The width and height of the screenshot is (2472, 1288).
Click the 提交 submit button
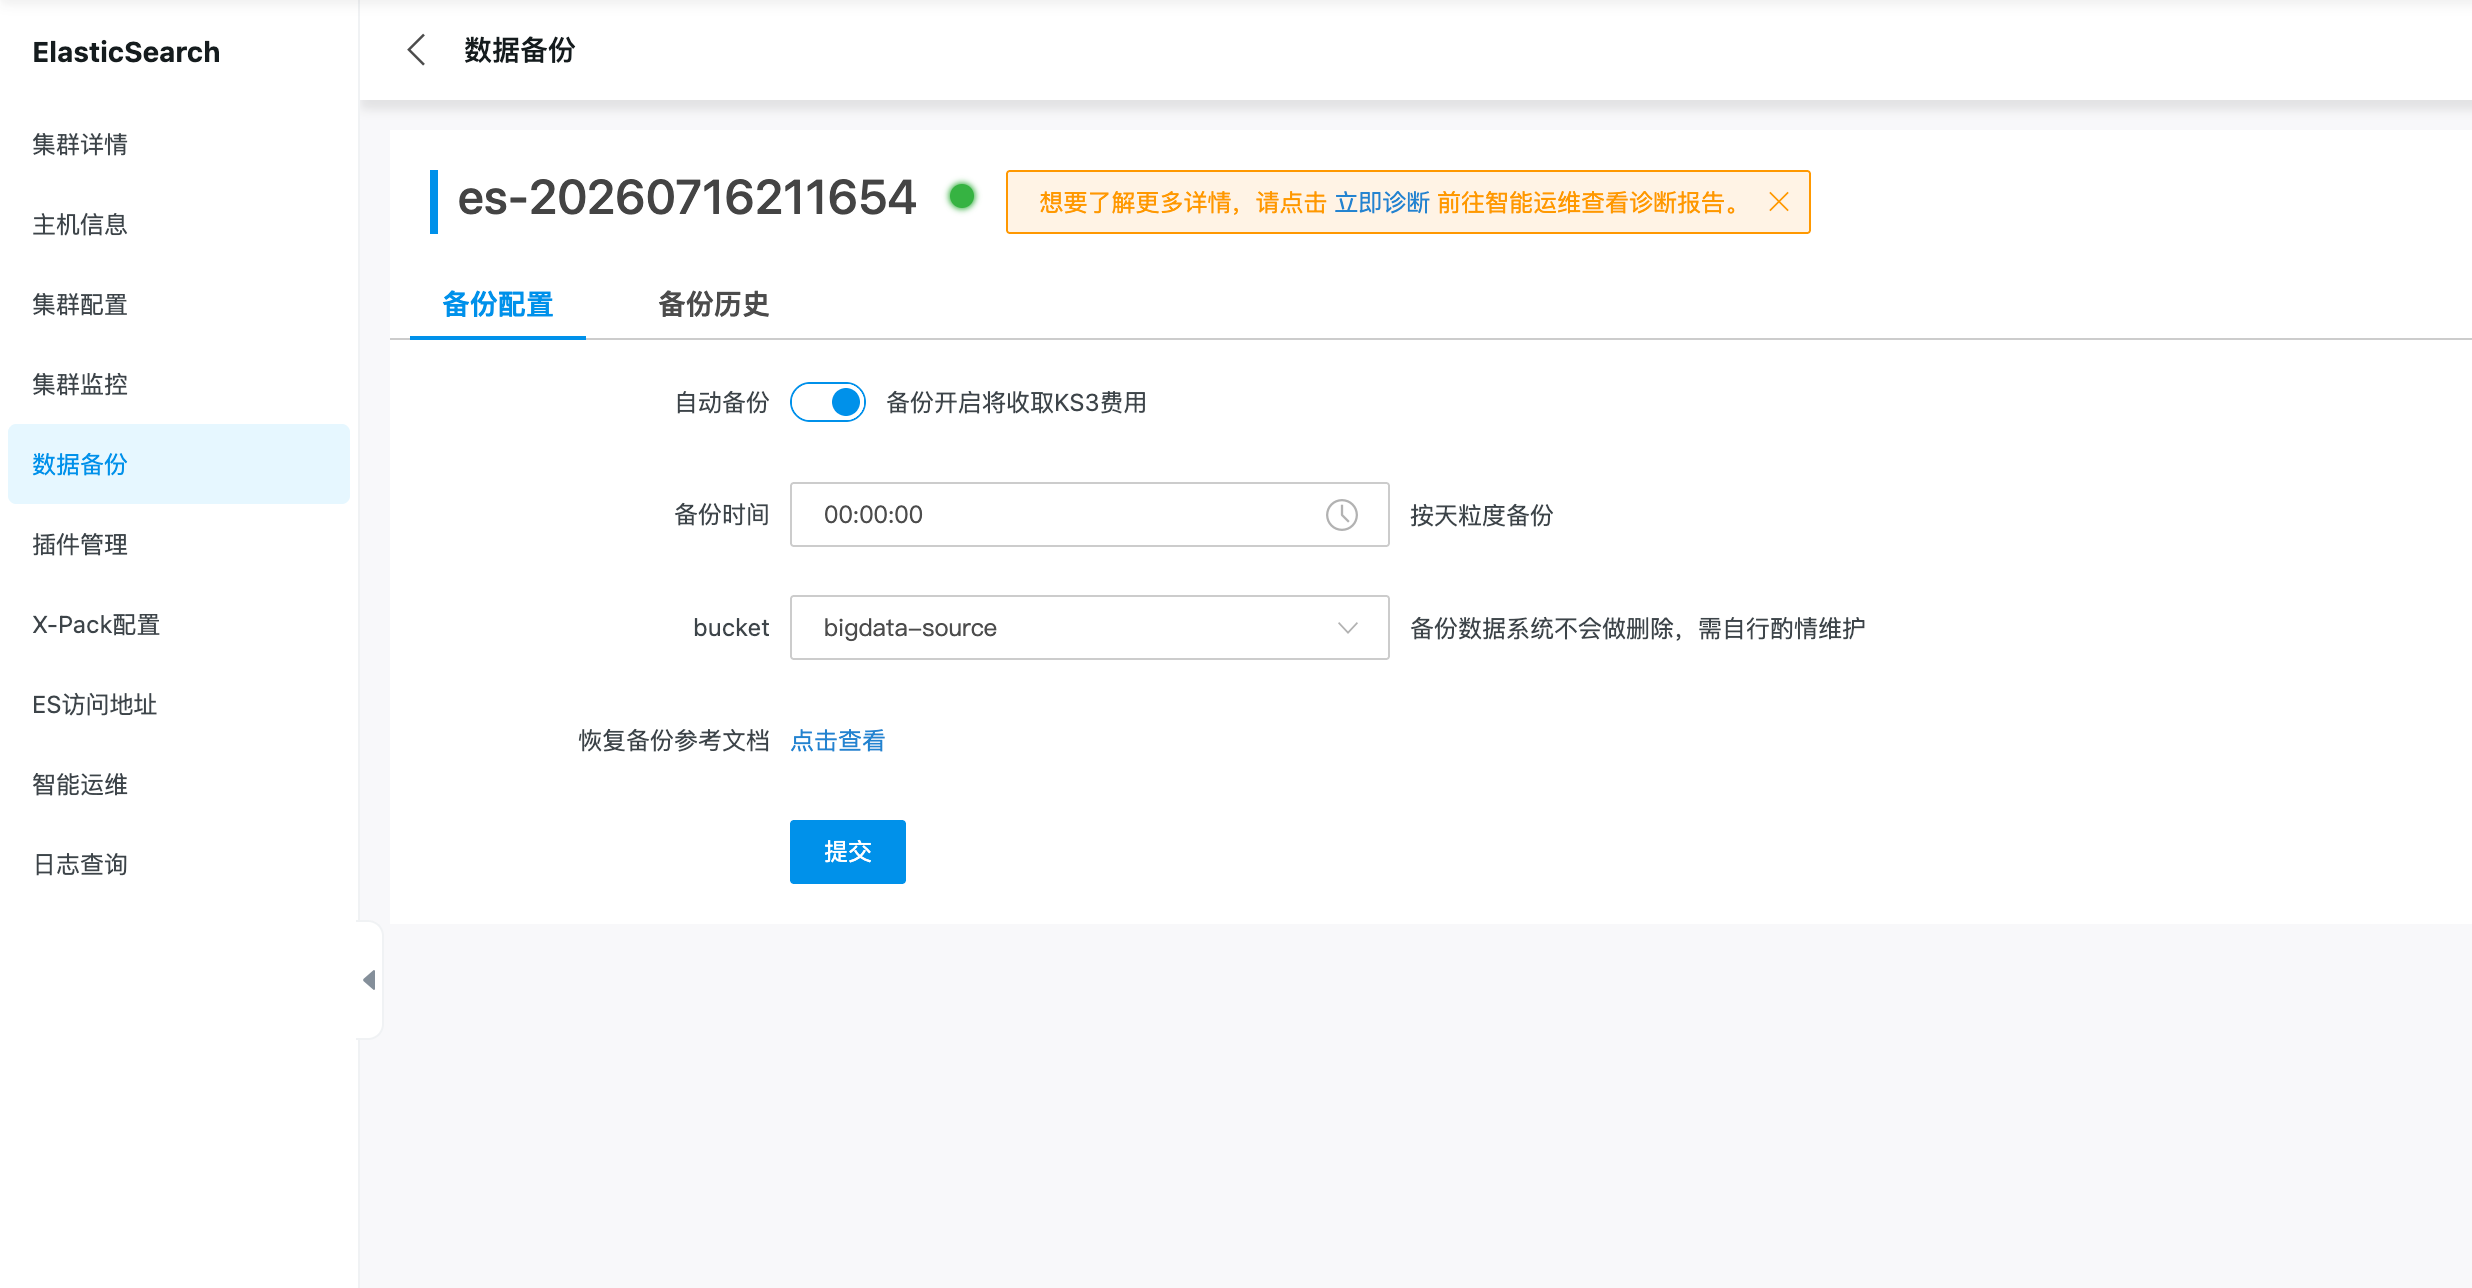[848, 852]
